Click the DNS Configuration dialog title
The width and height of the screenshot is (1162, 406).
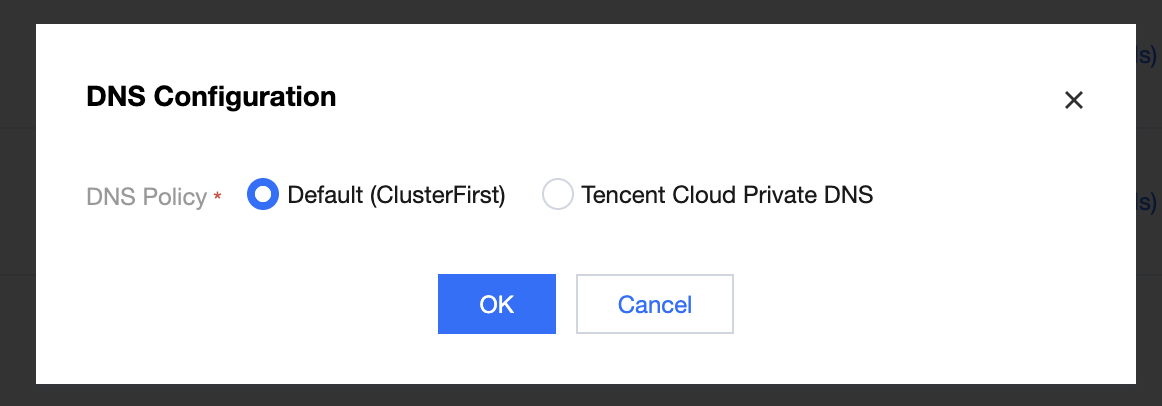(x=211, y=97)
